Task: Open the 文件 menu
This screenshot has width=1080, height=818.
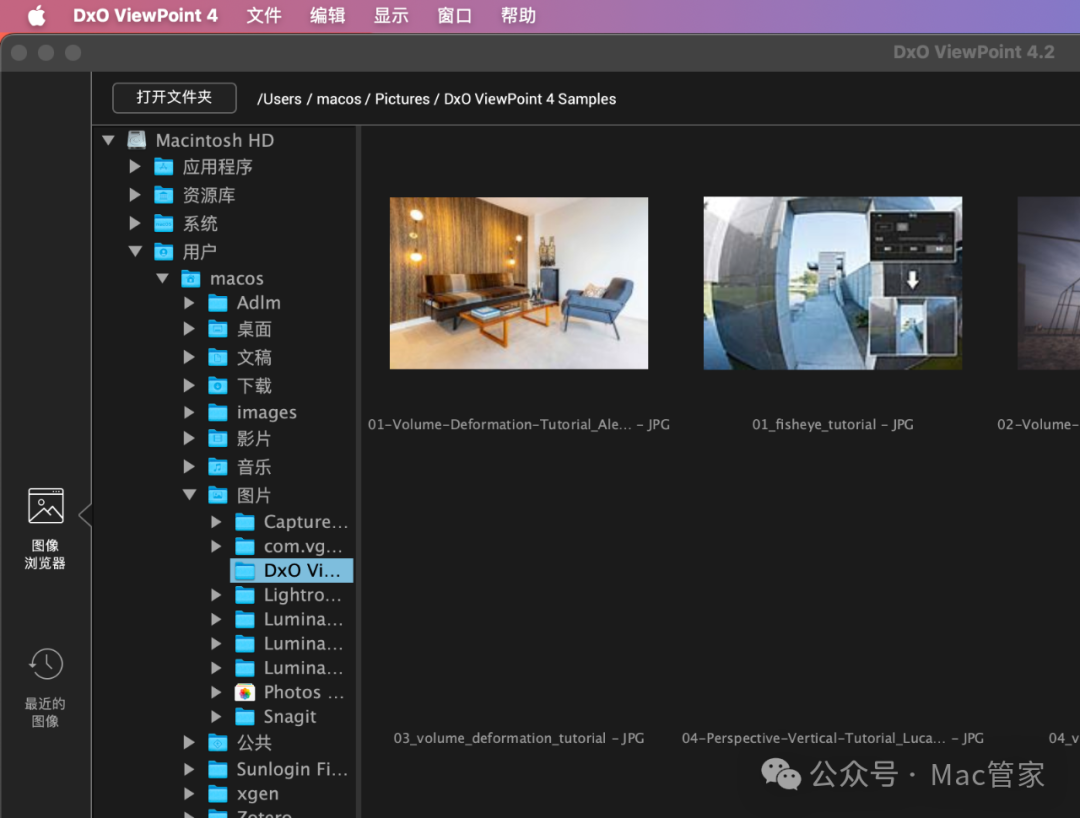Action: [x=264, y=16]
